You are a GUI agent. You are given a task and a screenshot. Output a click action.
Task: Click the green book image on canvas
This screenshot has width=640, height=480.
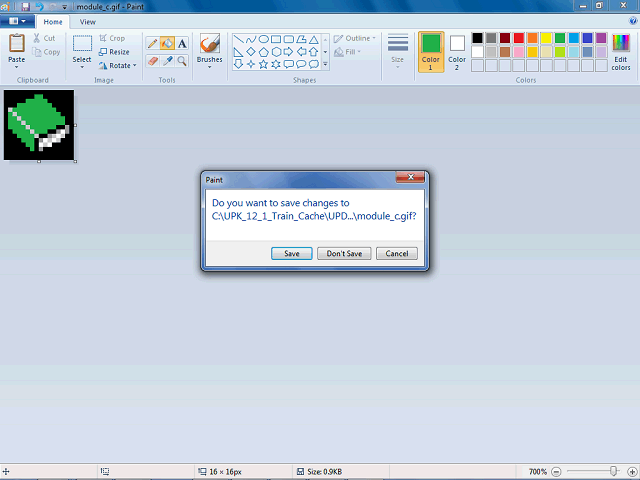[39, 125]
